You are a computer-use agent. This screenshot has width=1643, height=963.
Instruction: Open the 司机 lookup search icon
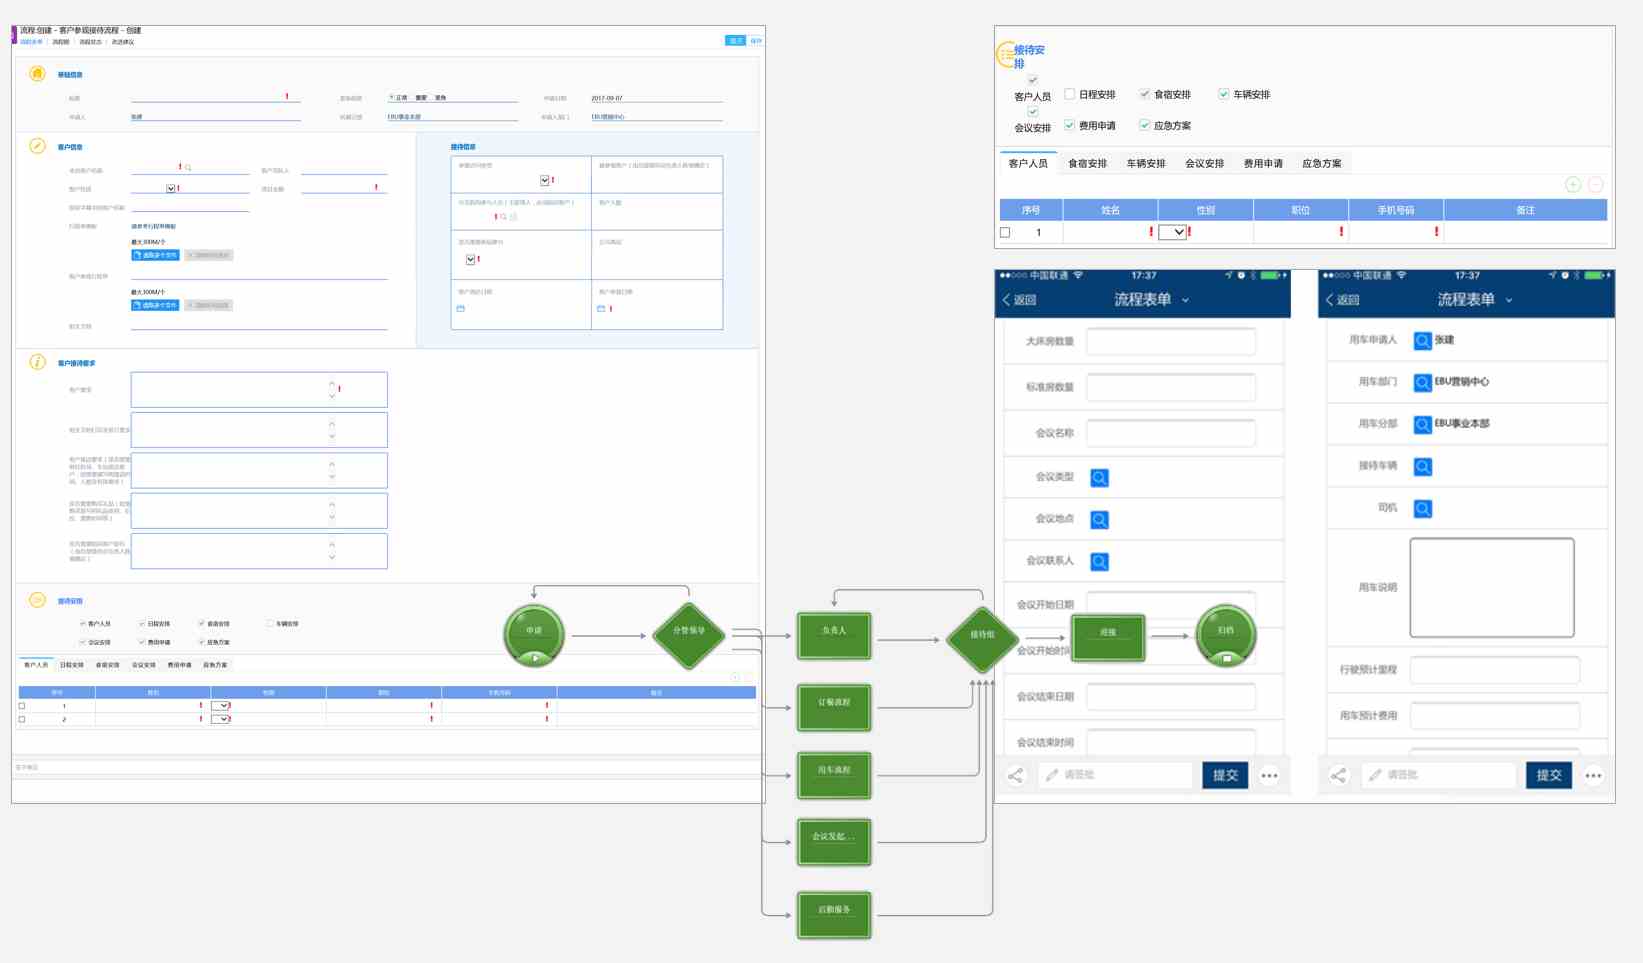(x=1422, y=509)
